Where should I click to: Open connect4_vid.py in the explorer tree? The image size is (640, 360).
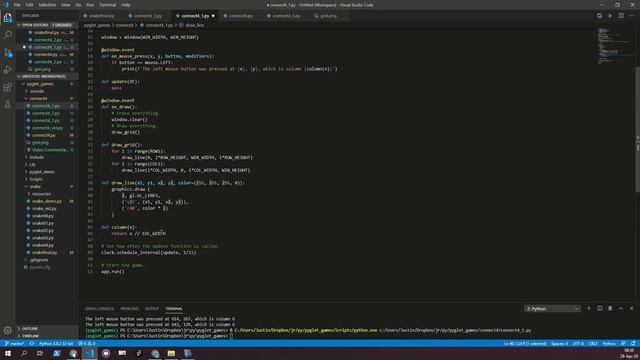pos(47,128)
